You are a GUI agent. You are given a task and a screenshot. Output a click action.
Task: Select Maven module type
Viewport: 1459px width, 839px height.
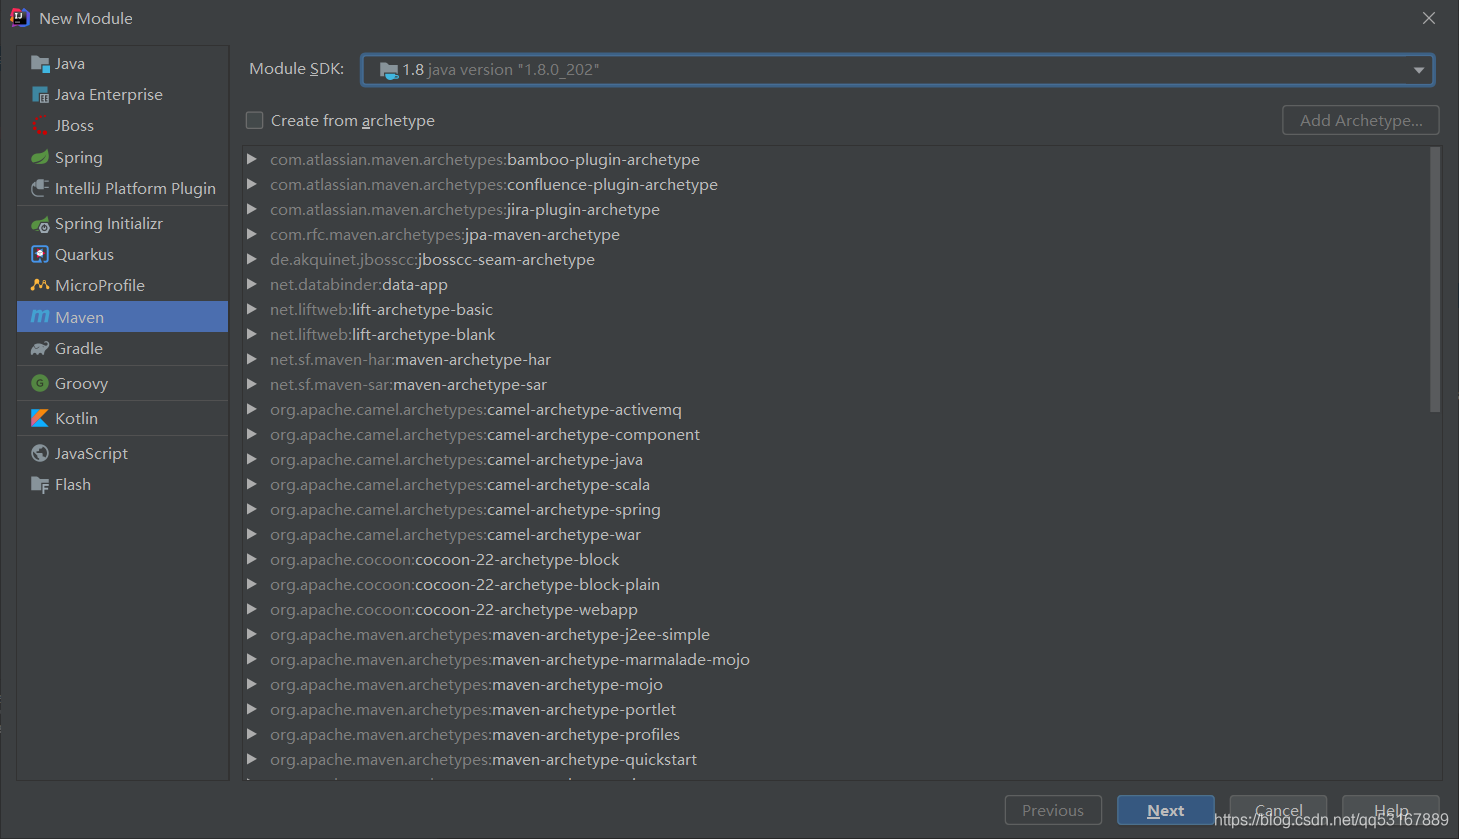[x=122, y=317]
